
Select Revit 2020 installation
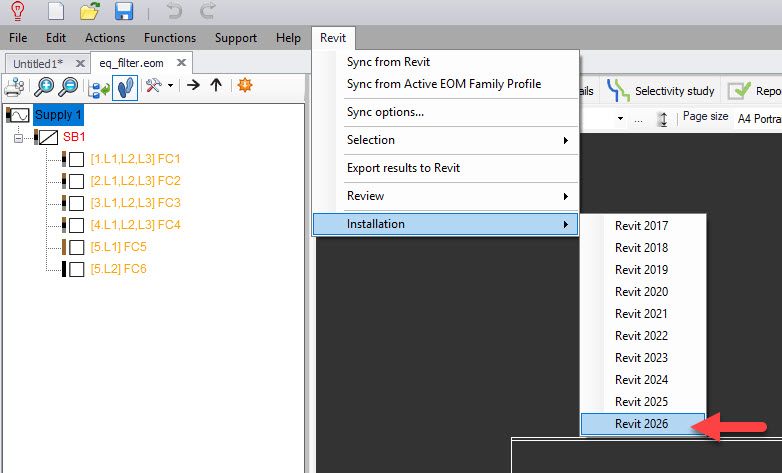643,292
